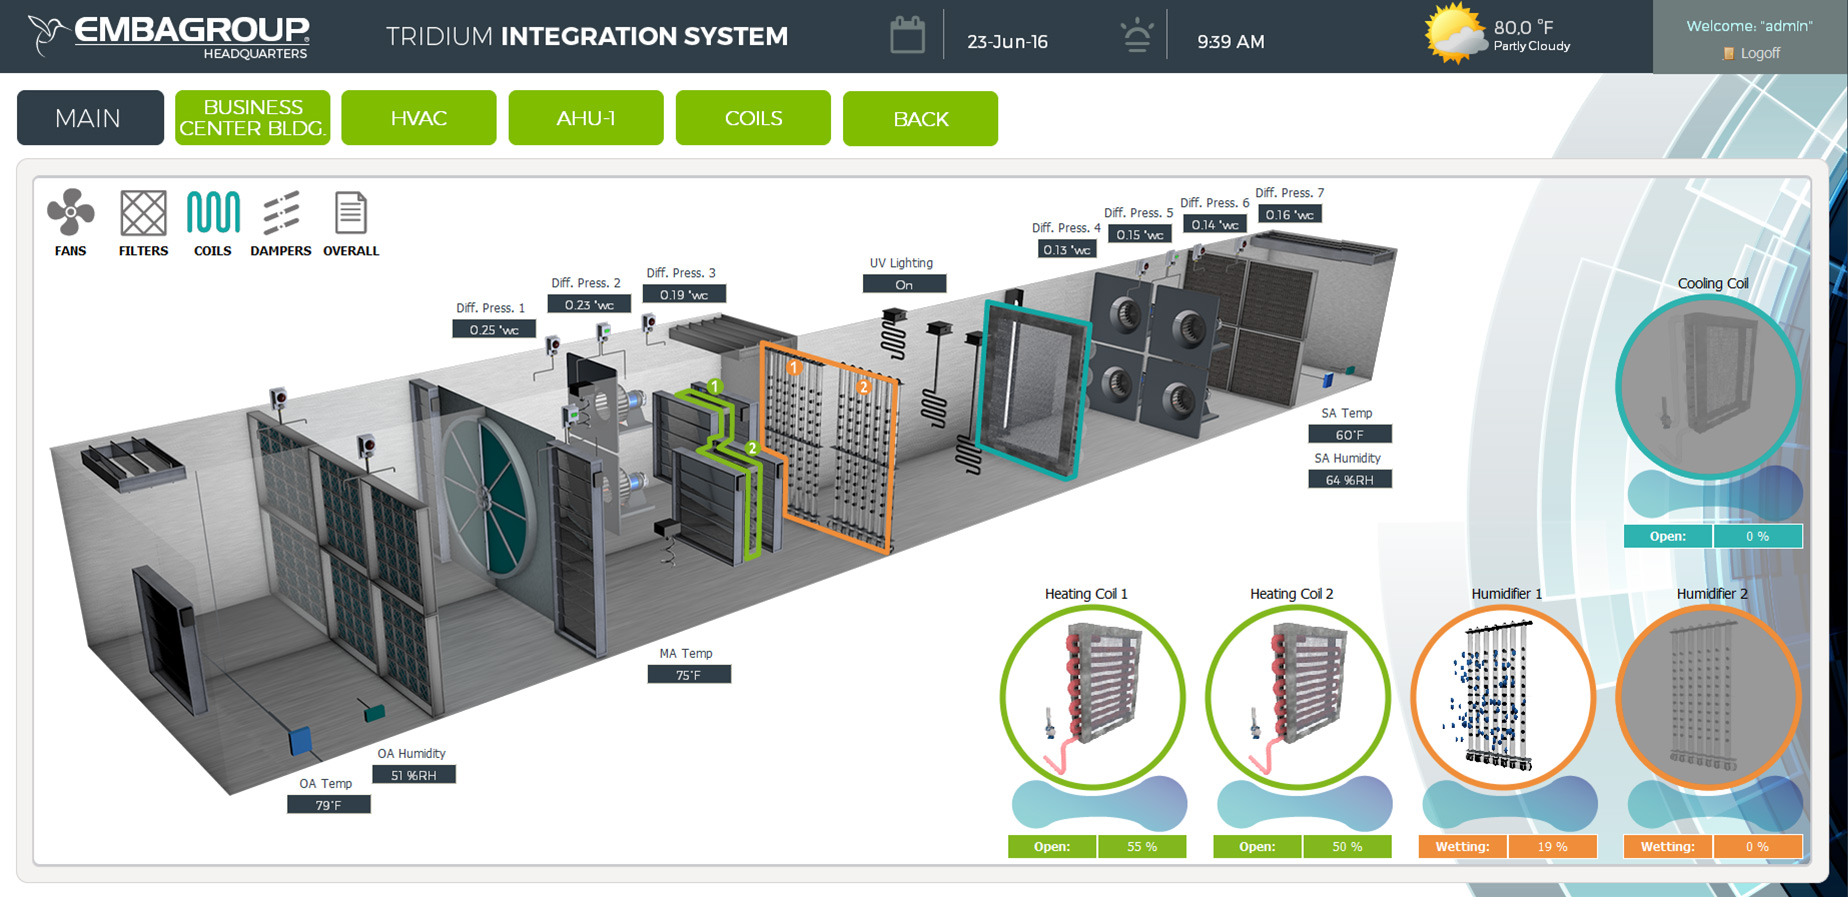Go to the MAIN page

pyautogui.click(x=90, y=118)
